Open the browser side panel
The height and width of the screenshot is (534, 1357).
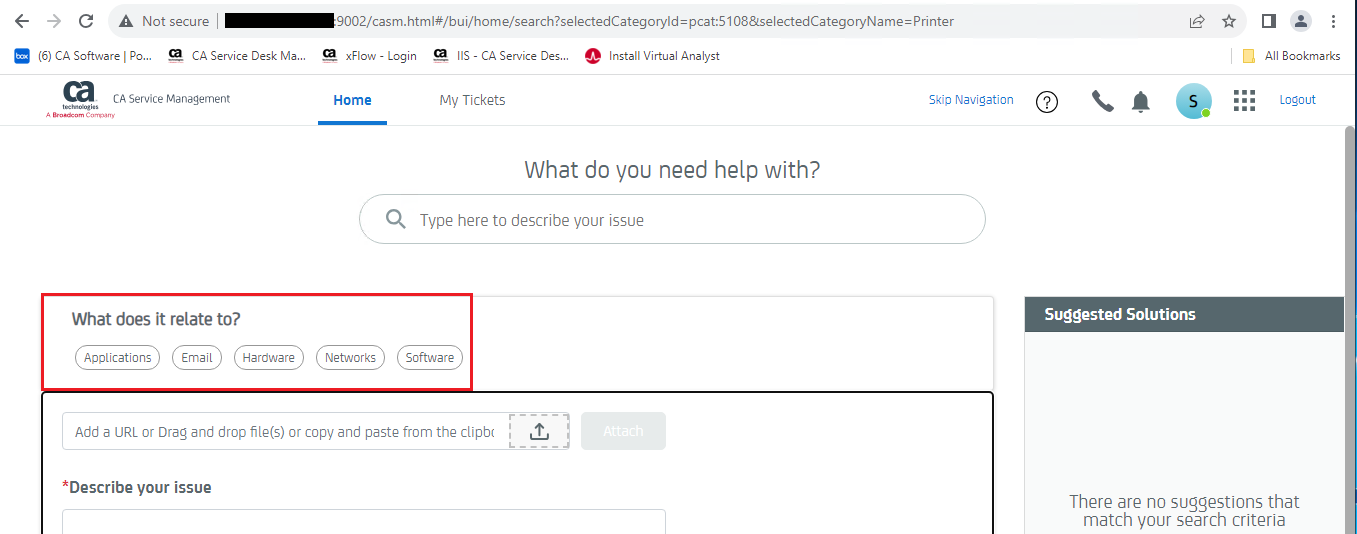click(1268, 21)
